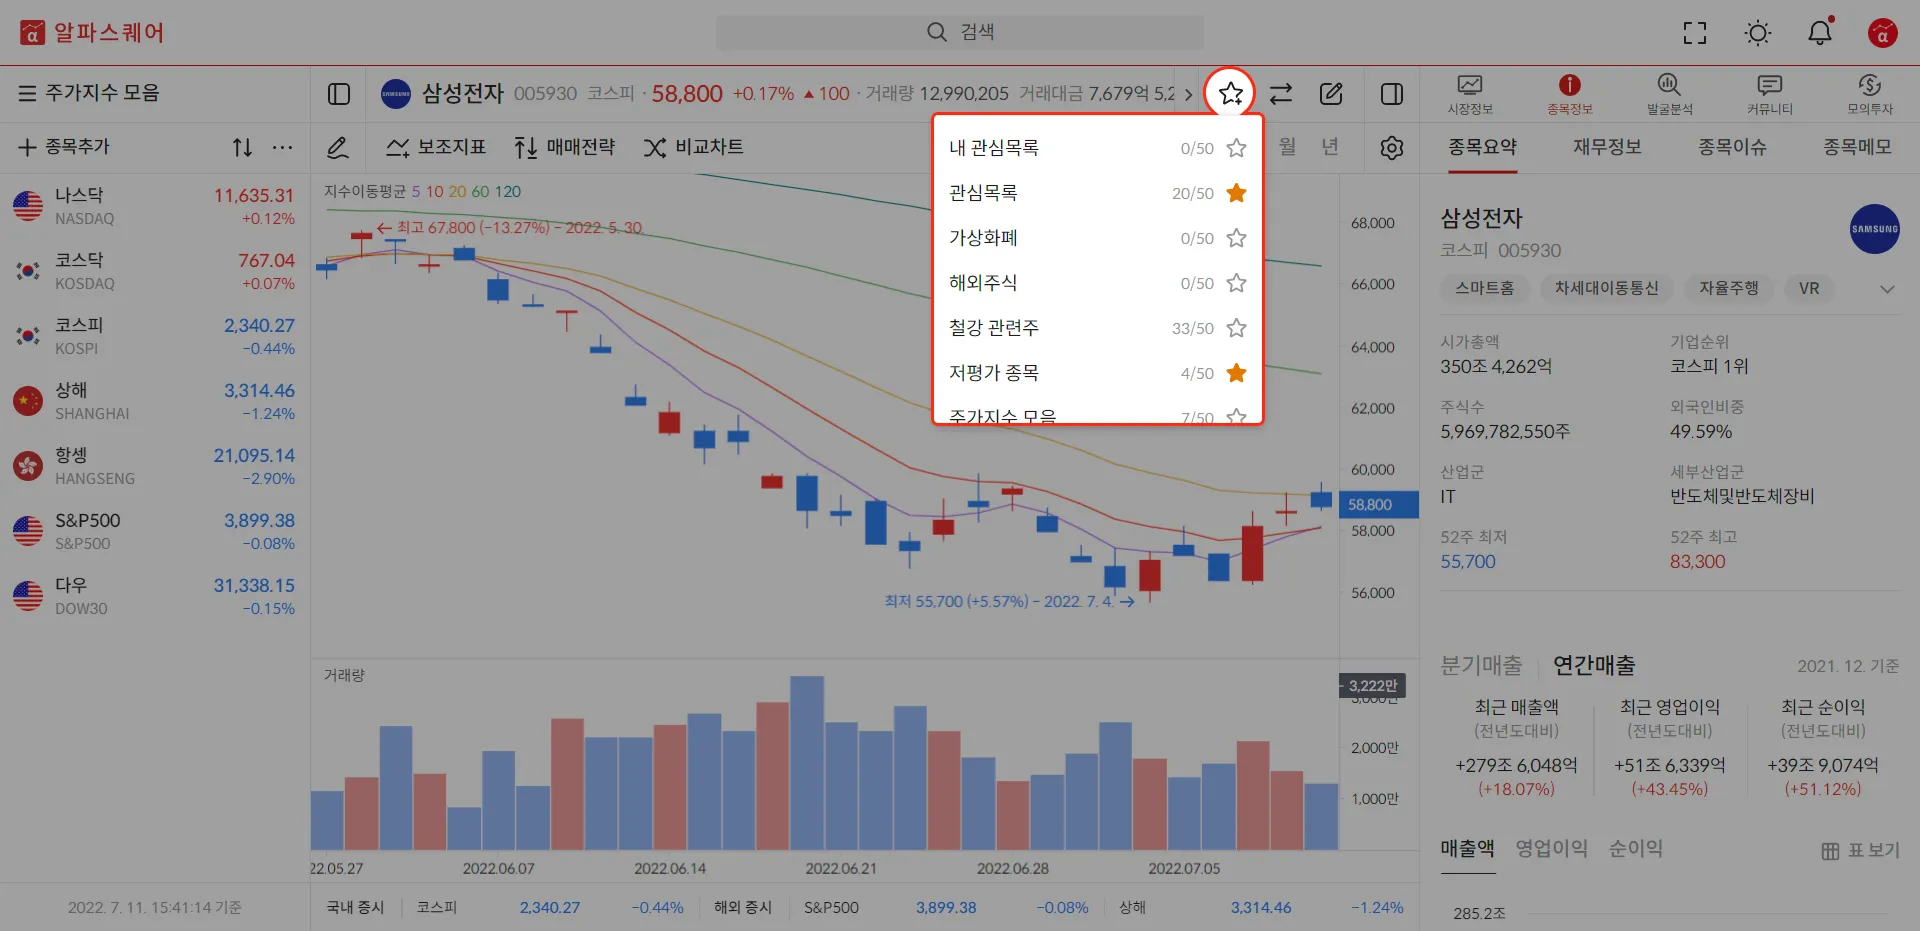Screen dimensions: 1920x931
Task: Switch to 연간매출 view
Action: click(x=1594, y=665)
